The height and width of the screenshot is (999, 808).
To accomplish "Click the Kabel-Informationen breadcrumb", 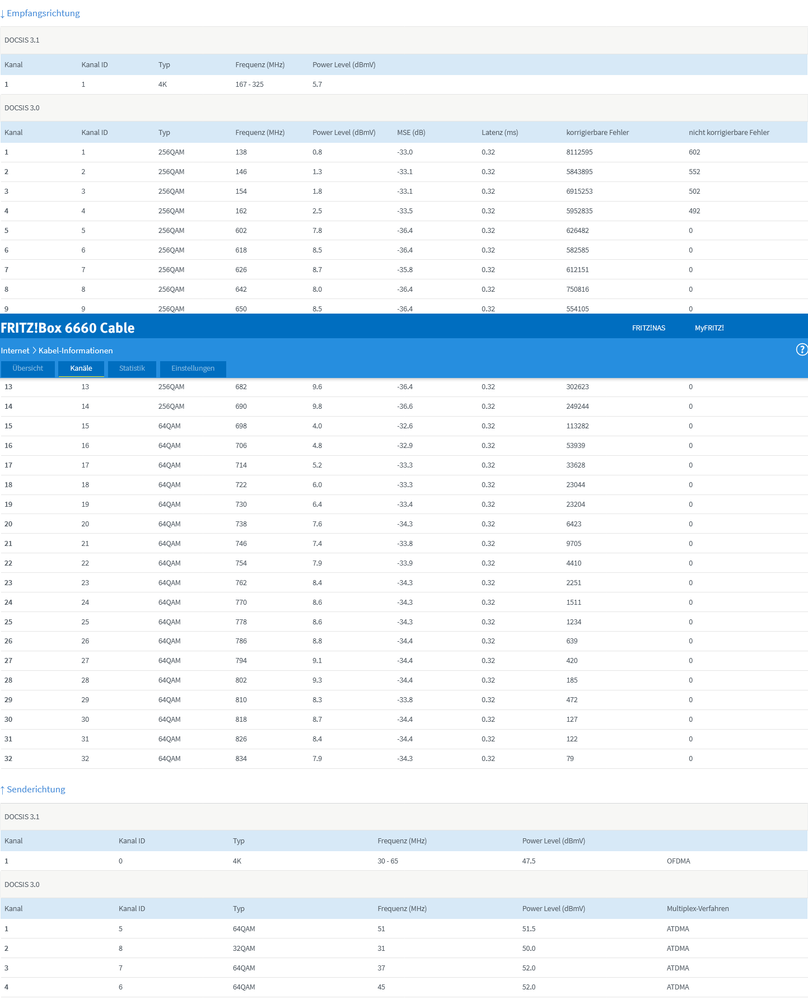I will 75,350.
